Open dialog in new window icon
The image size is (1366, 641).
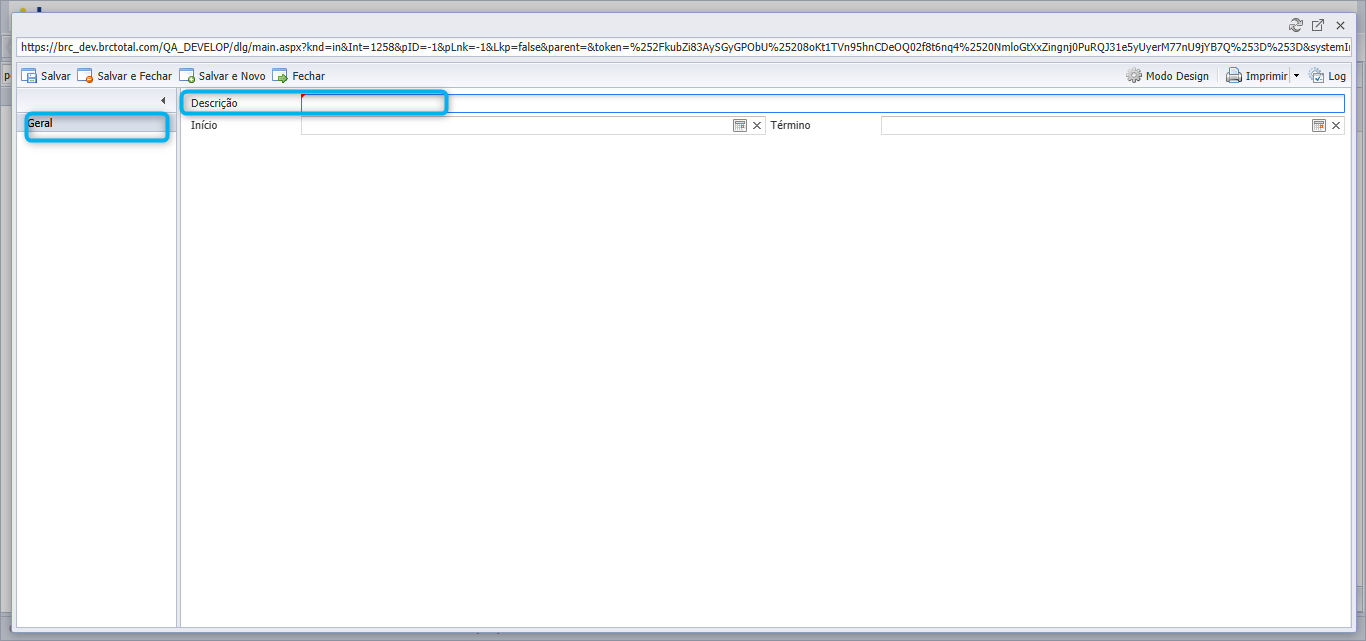click(x=1318, y=25)
